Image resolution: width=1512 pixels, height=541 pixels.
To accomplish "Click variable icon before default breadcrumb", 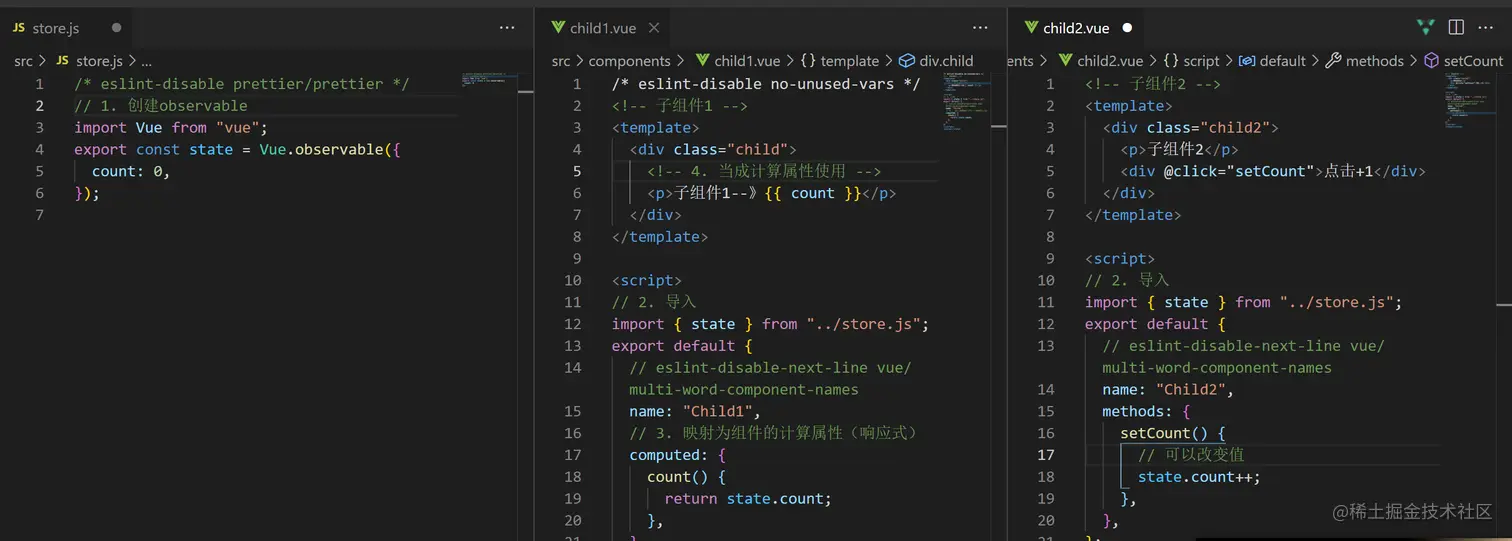I will pos(1247,61).
